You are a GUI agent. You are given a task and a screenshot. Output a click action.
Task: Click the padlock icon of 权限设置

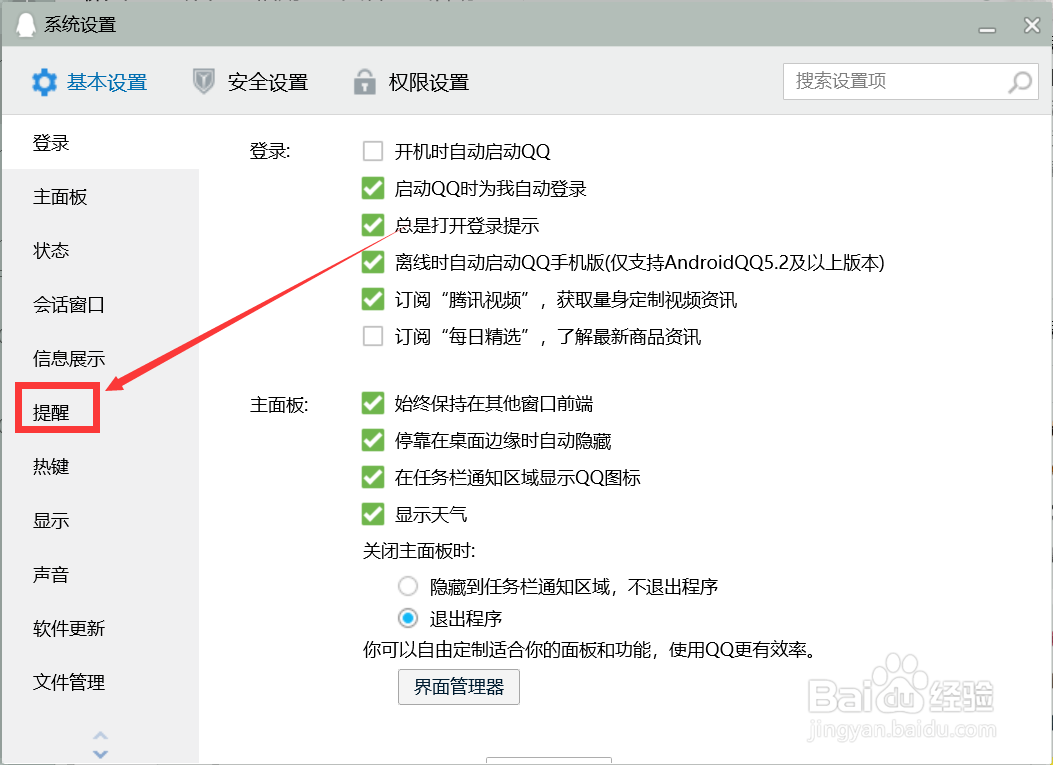(364, 82)
